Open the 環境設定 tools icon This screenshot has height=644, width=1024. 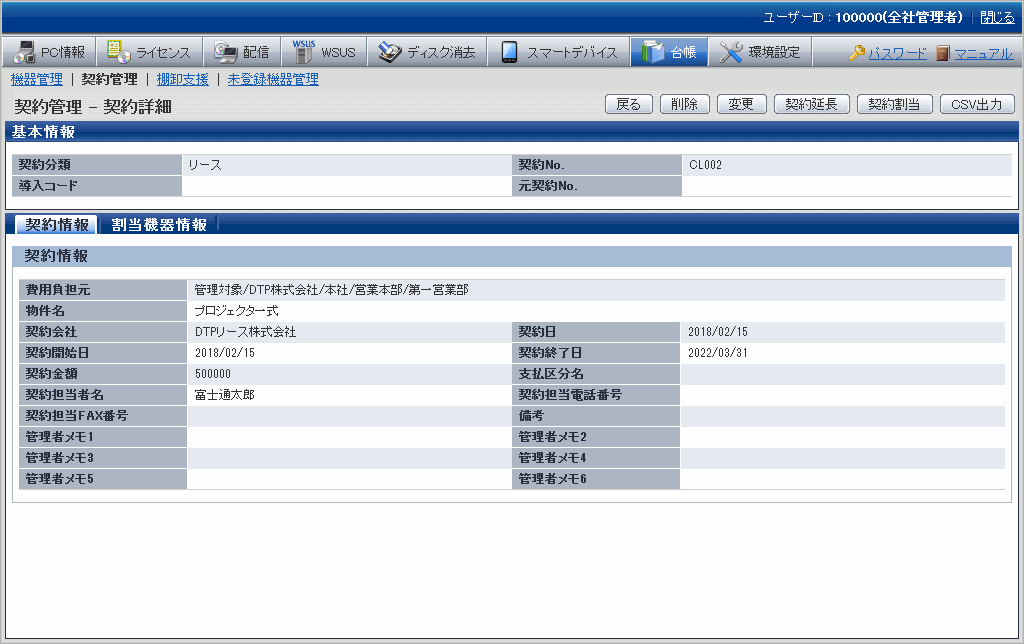[x=731, y=53]
